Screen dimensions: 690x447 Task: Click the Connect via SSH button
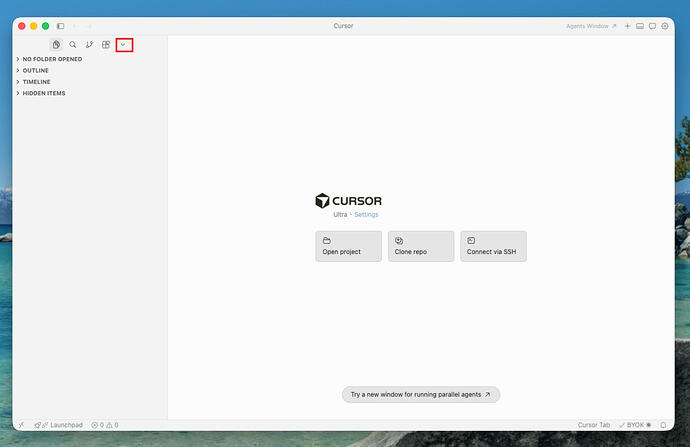[x=493, y=246]
